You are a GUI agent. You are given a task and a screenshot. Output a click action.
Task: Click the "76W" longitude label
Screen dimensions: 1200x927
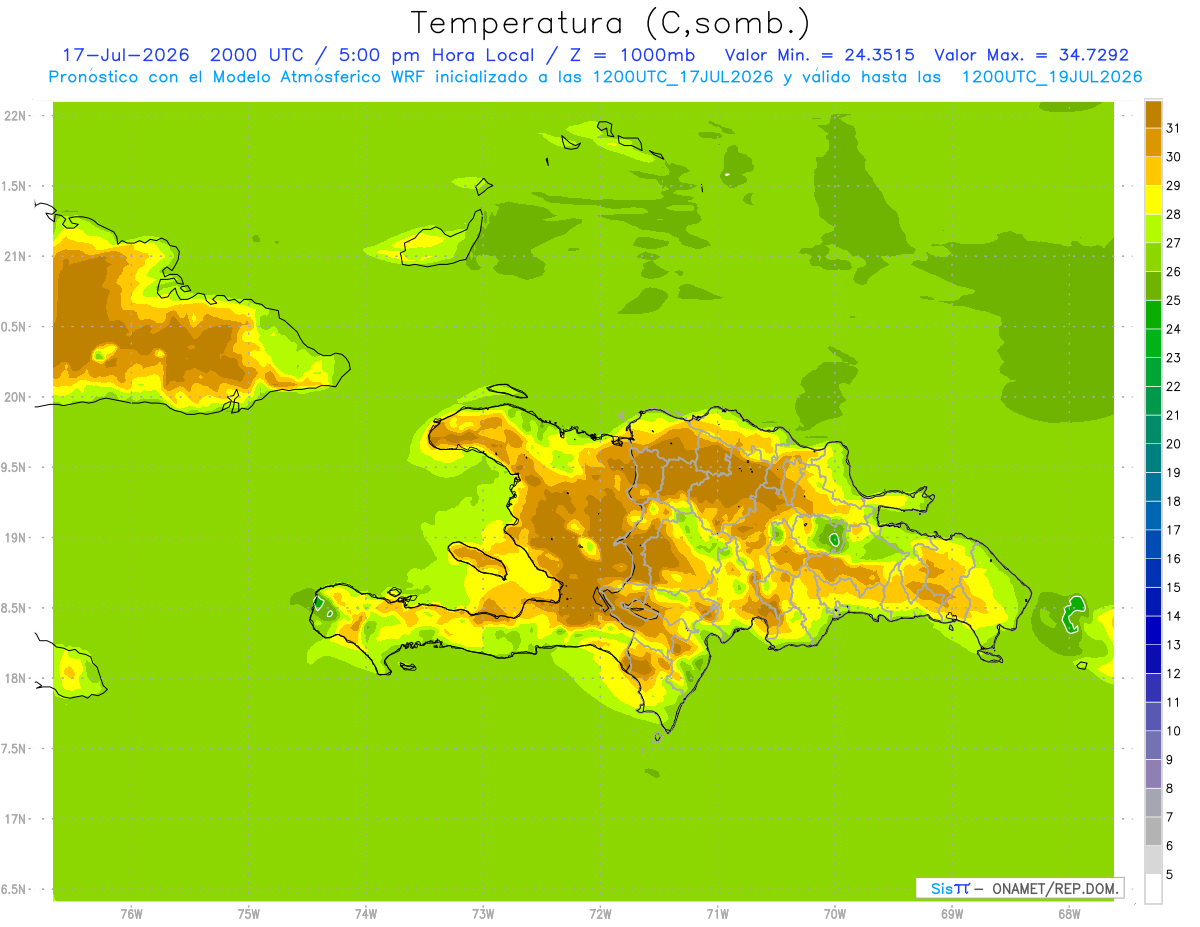131,914
